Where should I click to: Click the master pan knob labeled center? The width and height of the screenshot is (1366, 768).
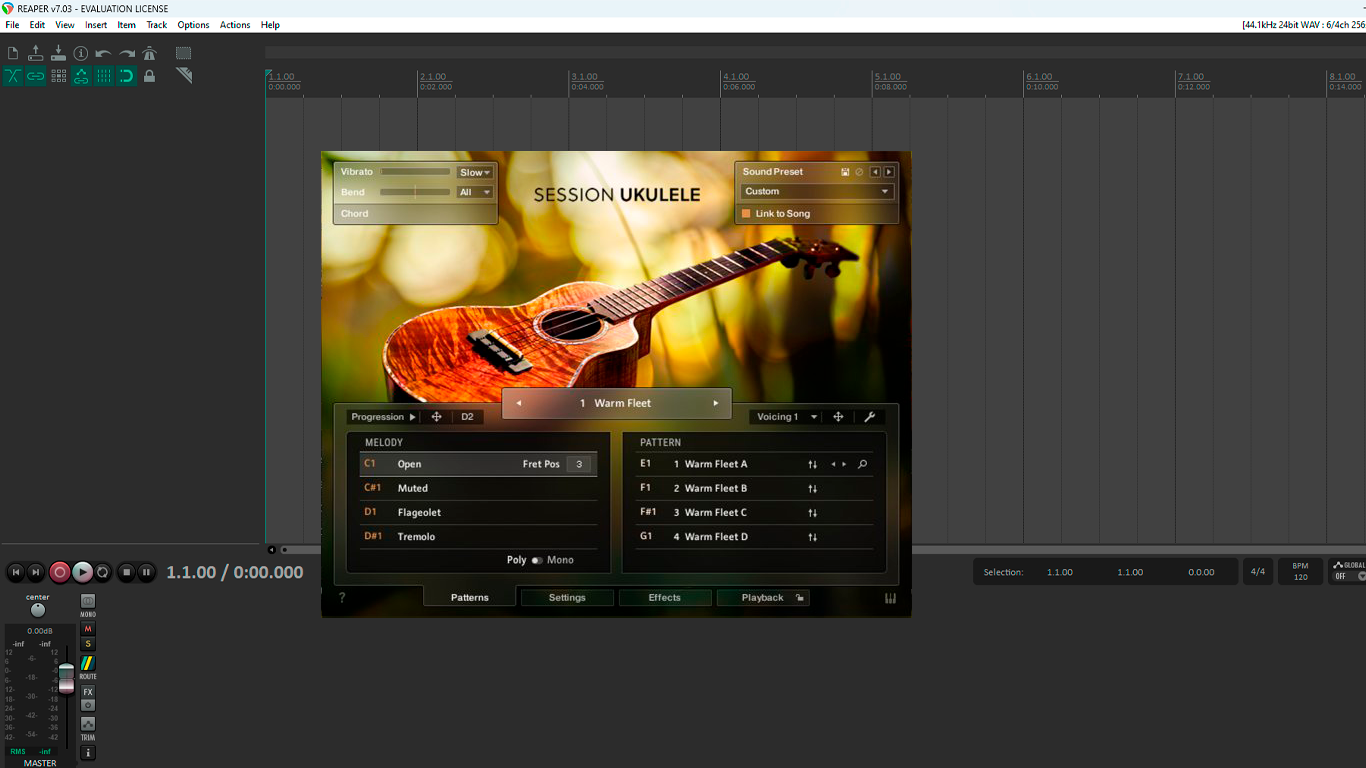(x=38, y=610)
